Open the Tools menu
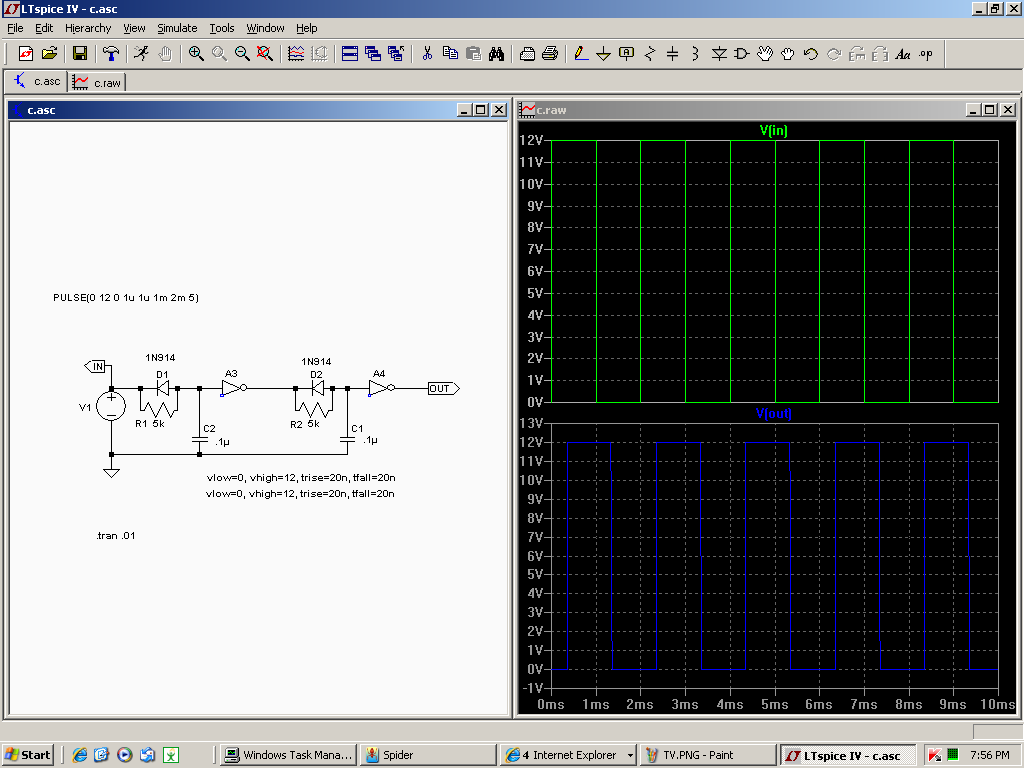Viewport: 1024px width, 768px height. 221,28
